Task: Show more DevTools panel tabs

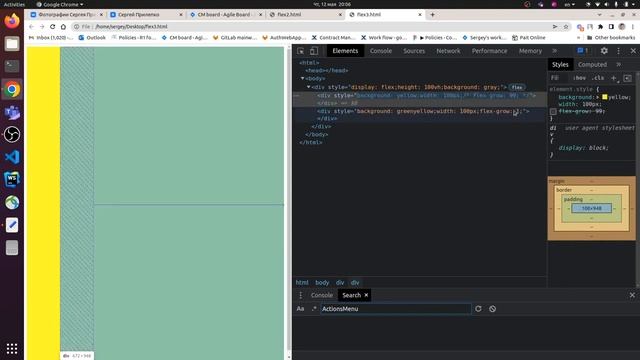Action: (555, 51)
